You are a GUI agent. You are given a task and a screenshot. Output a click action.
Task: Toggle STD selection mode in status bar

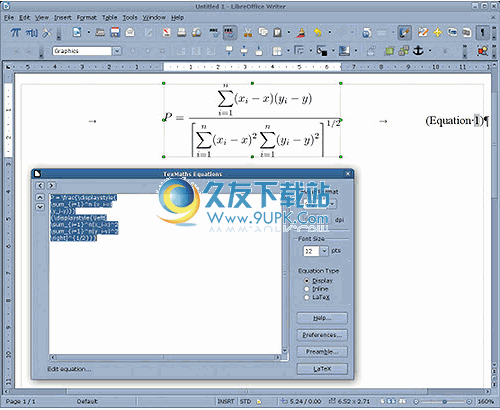click(245, 402)
